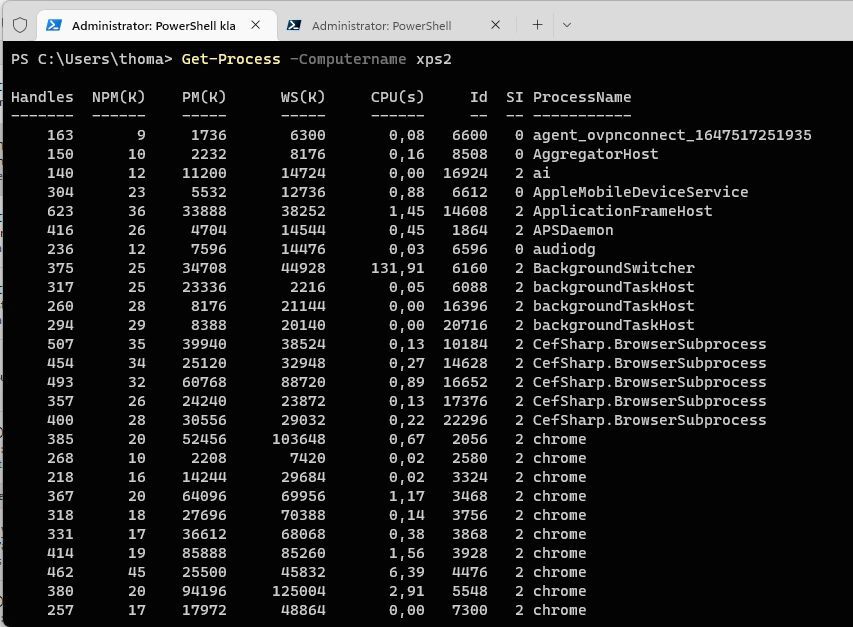Close the second PowerShell tab
Viewport: 853px width, 627px height.
pyautogui.click(x=494, y=24)
